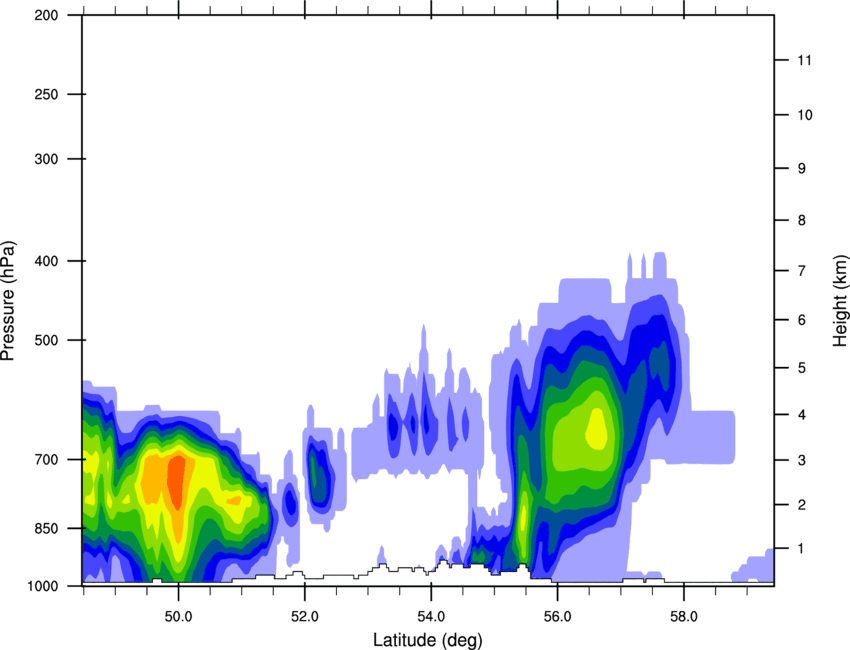Click the 9 km height label
Image resolution: width=850 pixels, height=650 pixels.
pos(802,169)
